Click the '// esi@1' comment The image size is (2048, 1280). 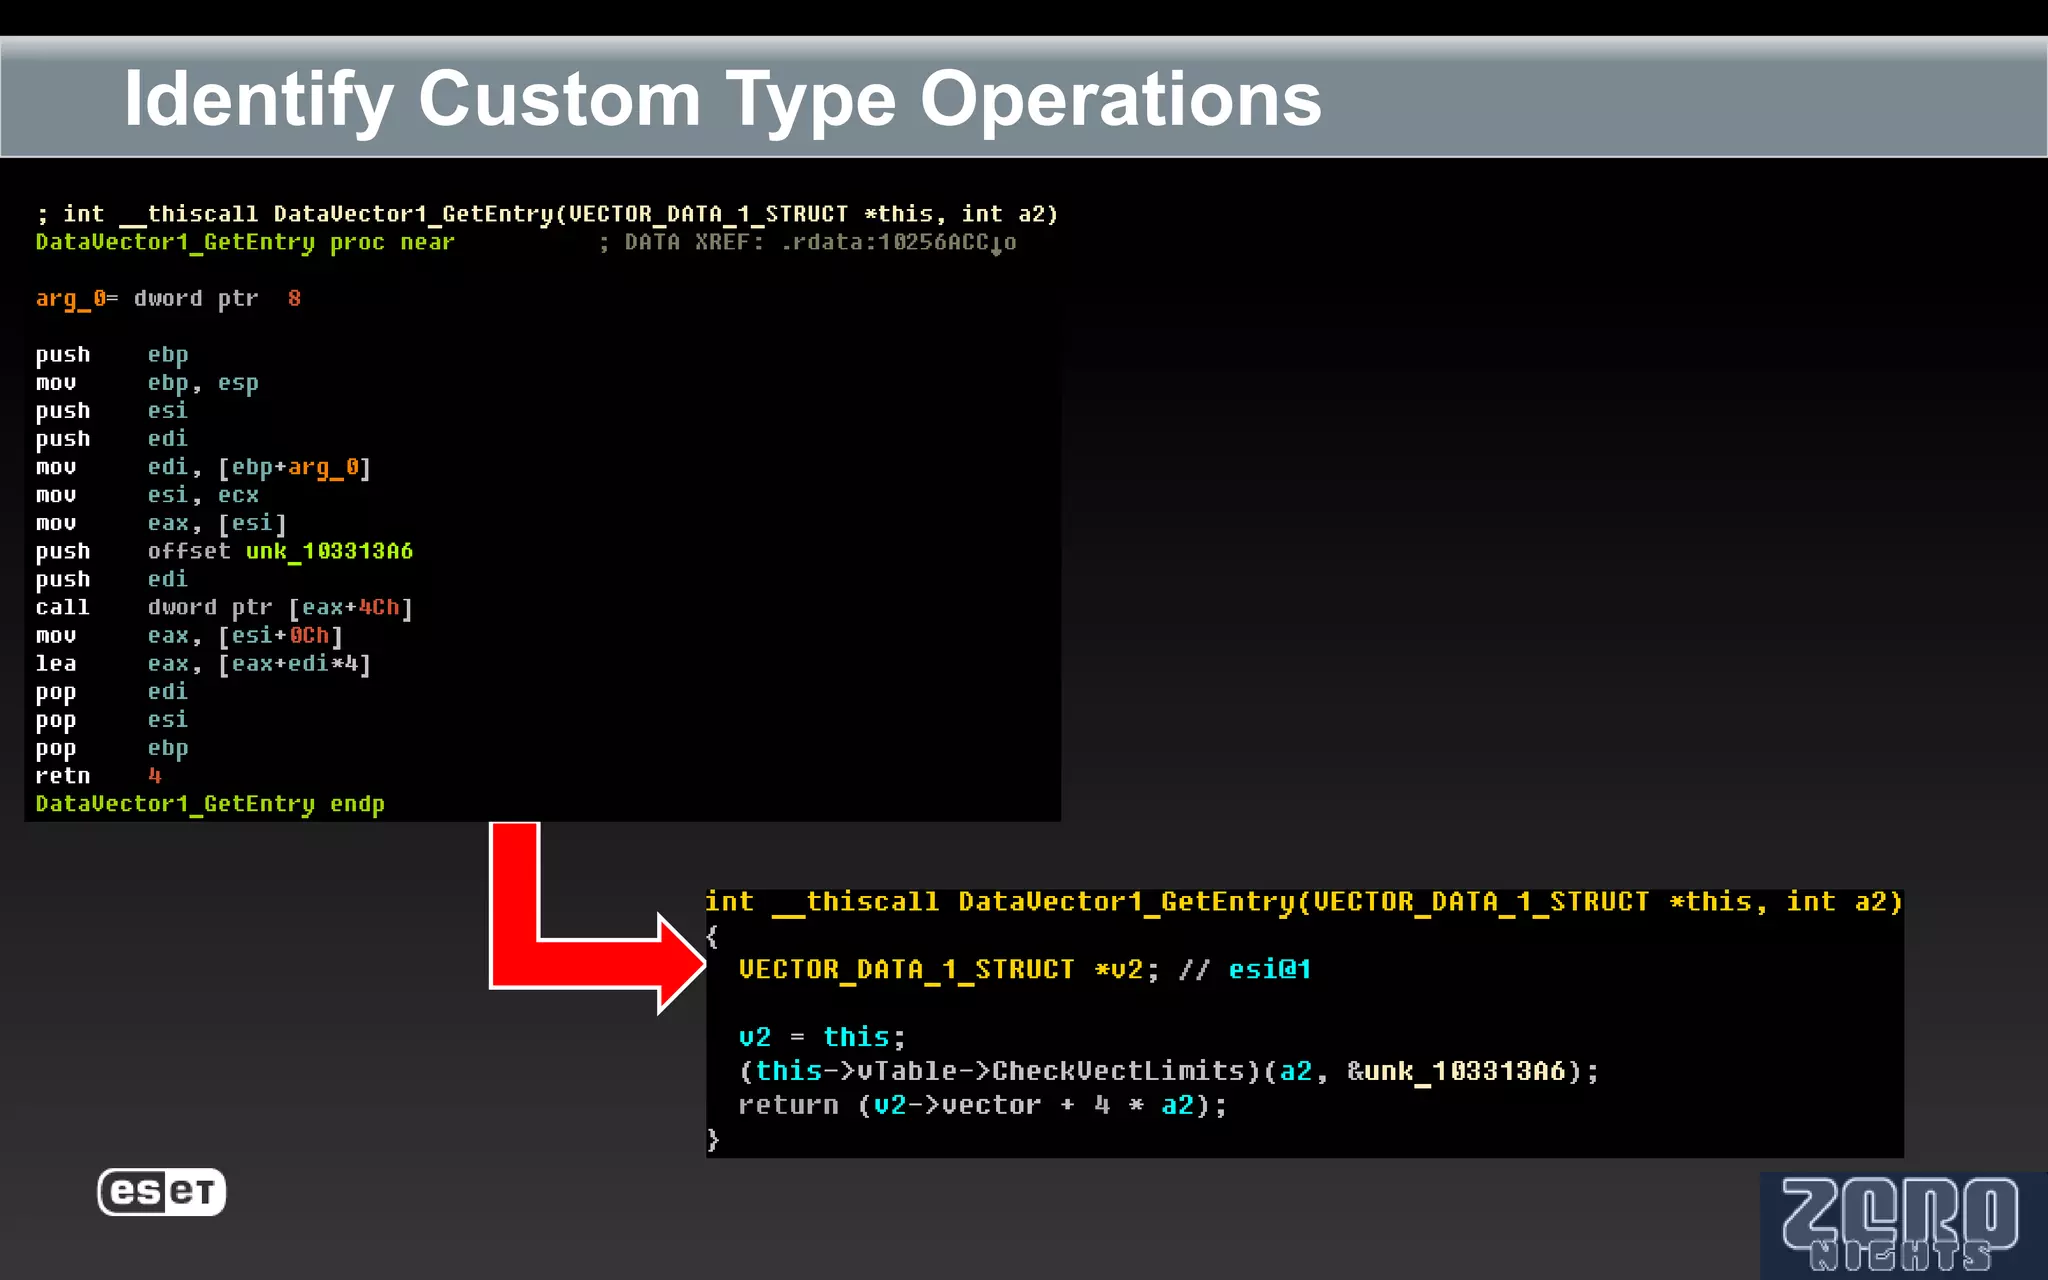(x=1245, y=970)
